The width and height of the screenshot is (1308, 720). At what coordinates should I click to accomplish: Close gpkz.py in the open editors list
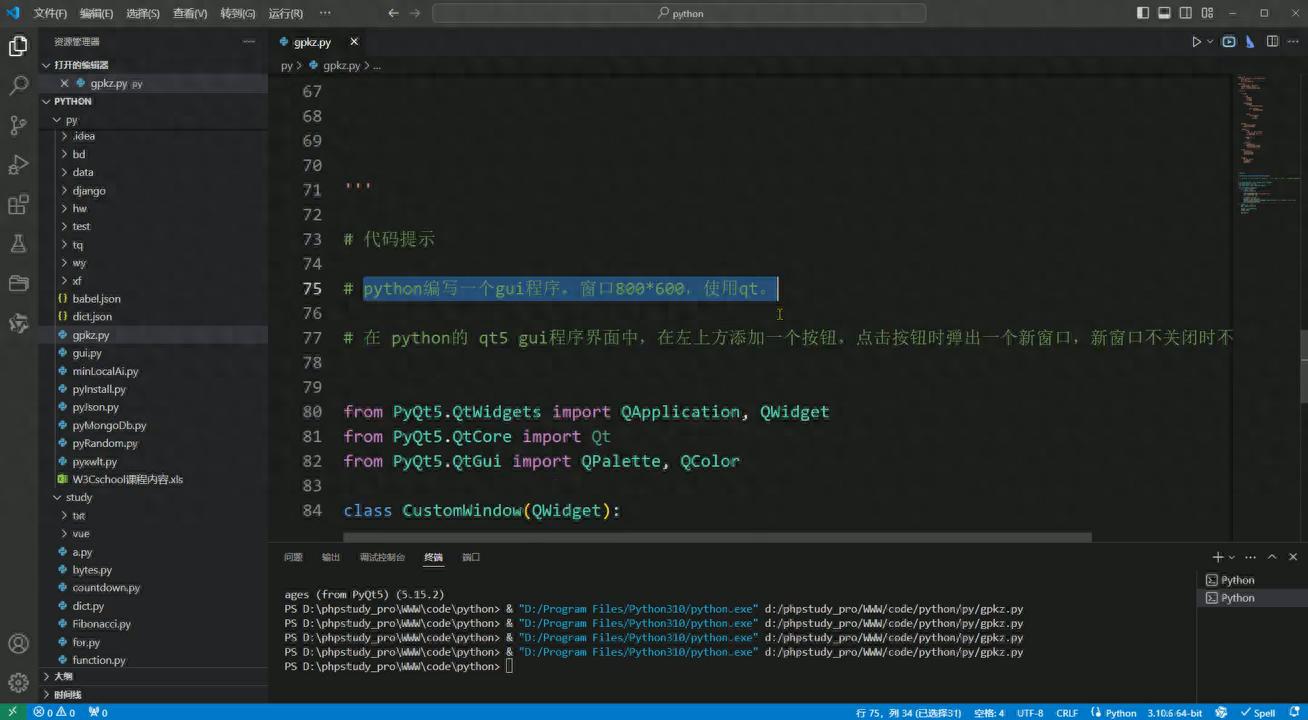coord(64,83)
